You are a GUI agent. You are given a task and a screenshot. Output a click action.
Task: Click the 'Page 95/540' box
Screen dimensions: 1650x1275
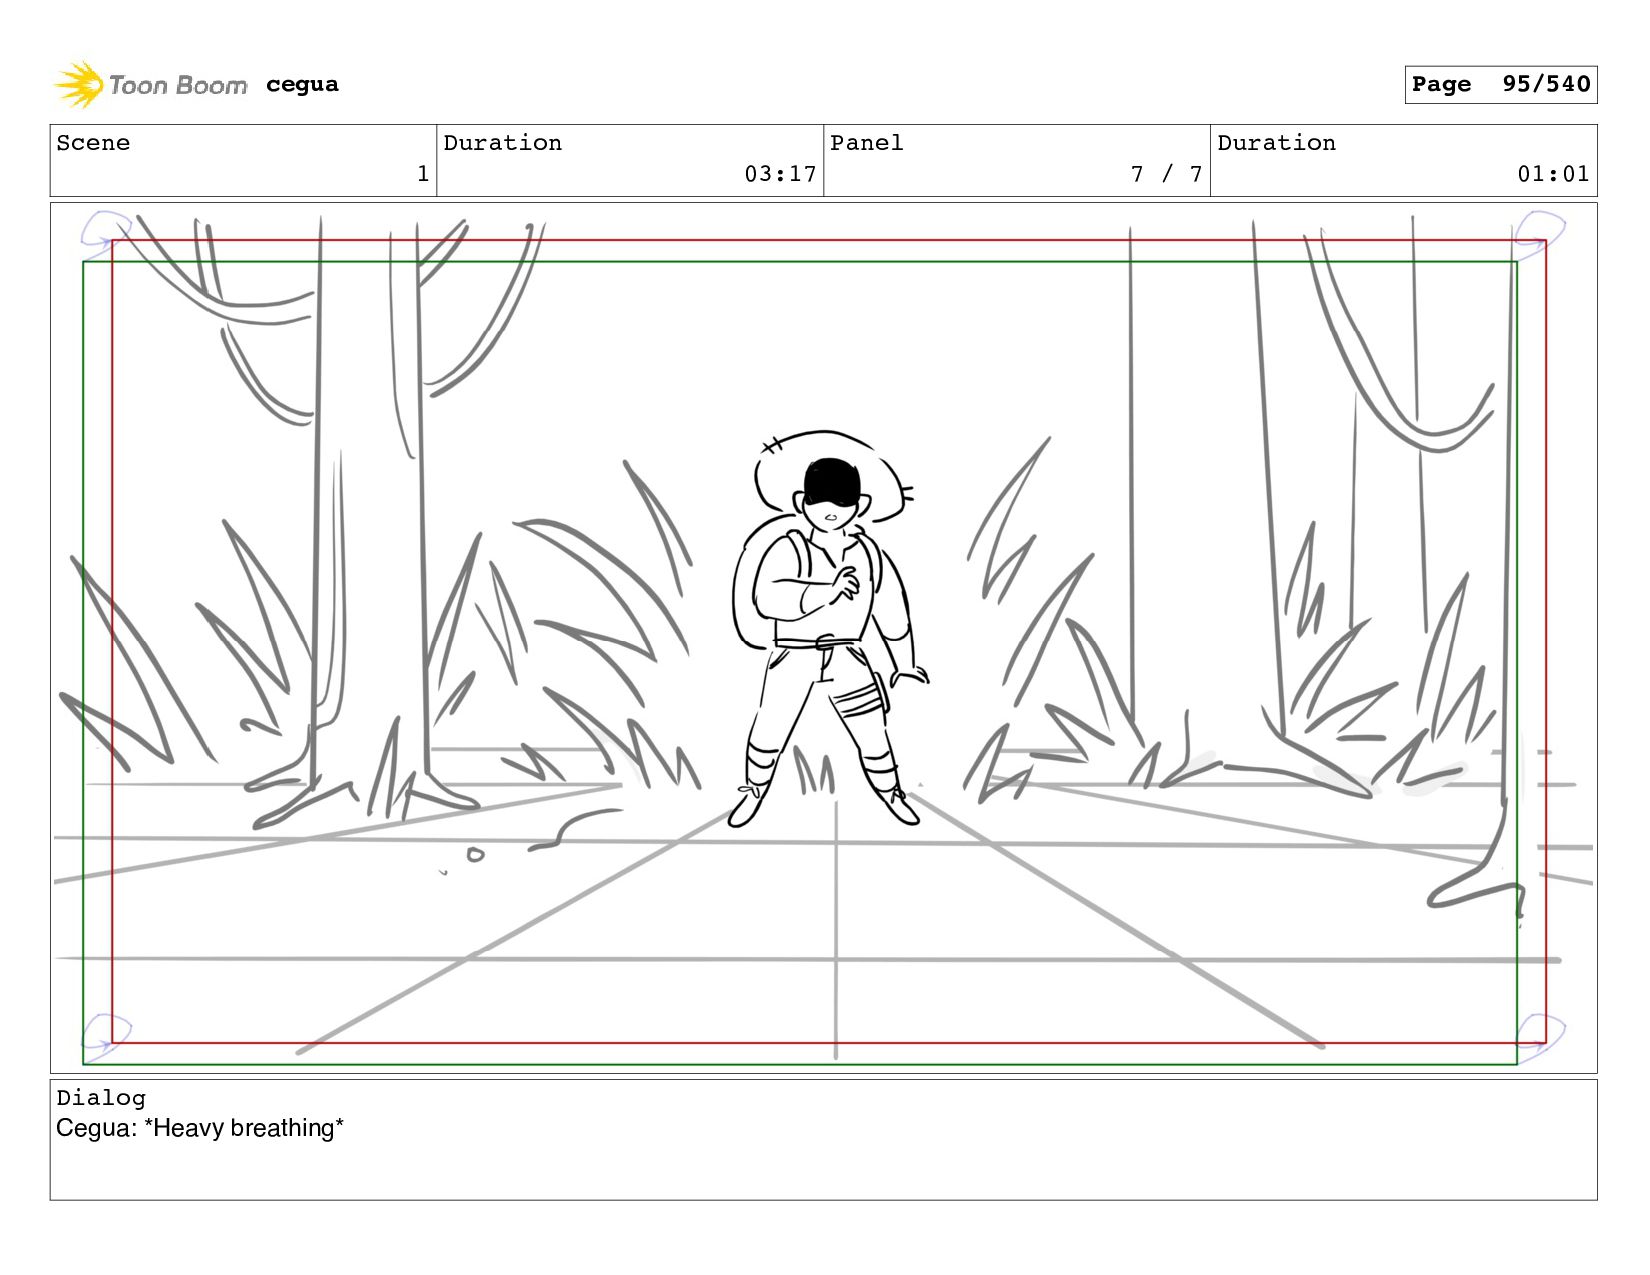point(1500,84)
